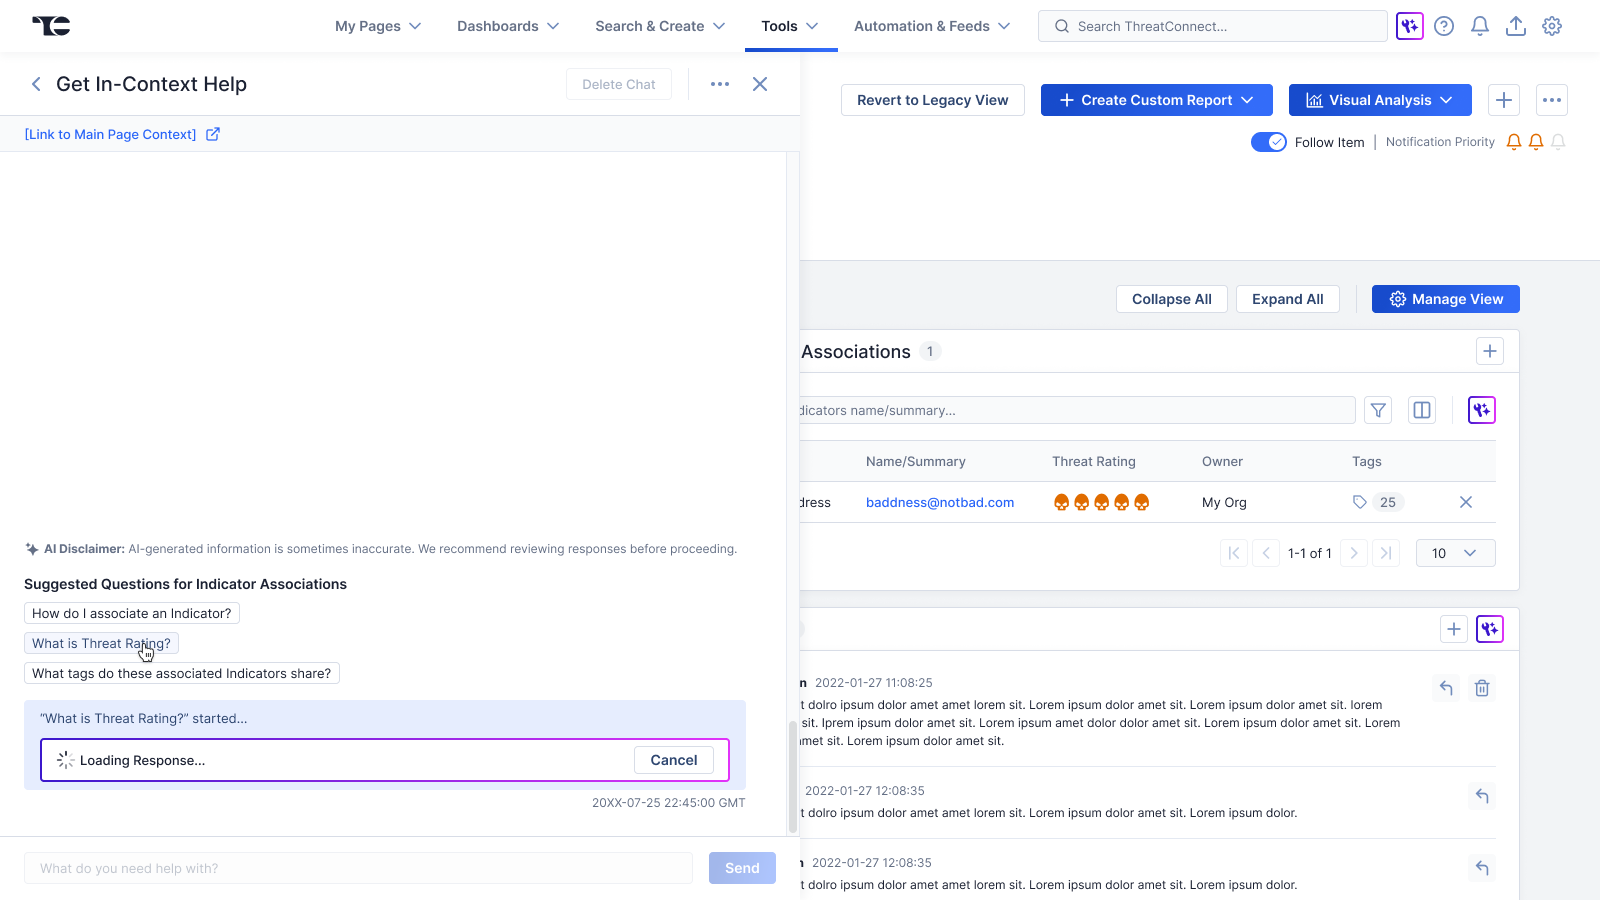
Task: Toggle the Follow Item switch
Action: click(1268, 142)
